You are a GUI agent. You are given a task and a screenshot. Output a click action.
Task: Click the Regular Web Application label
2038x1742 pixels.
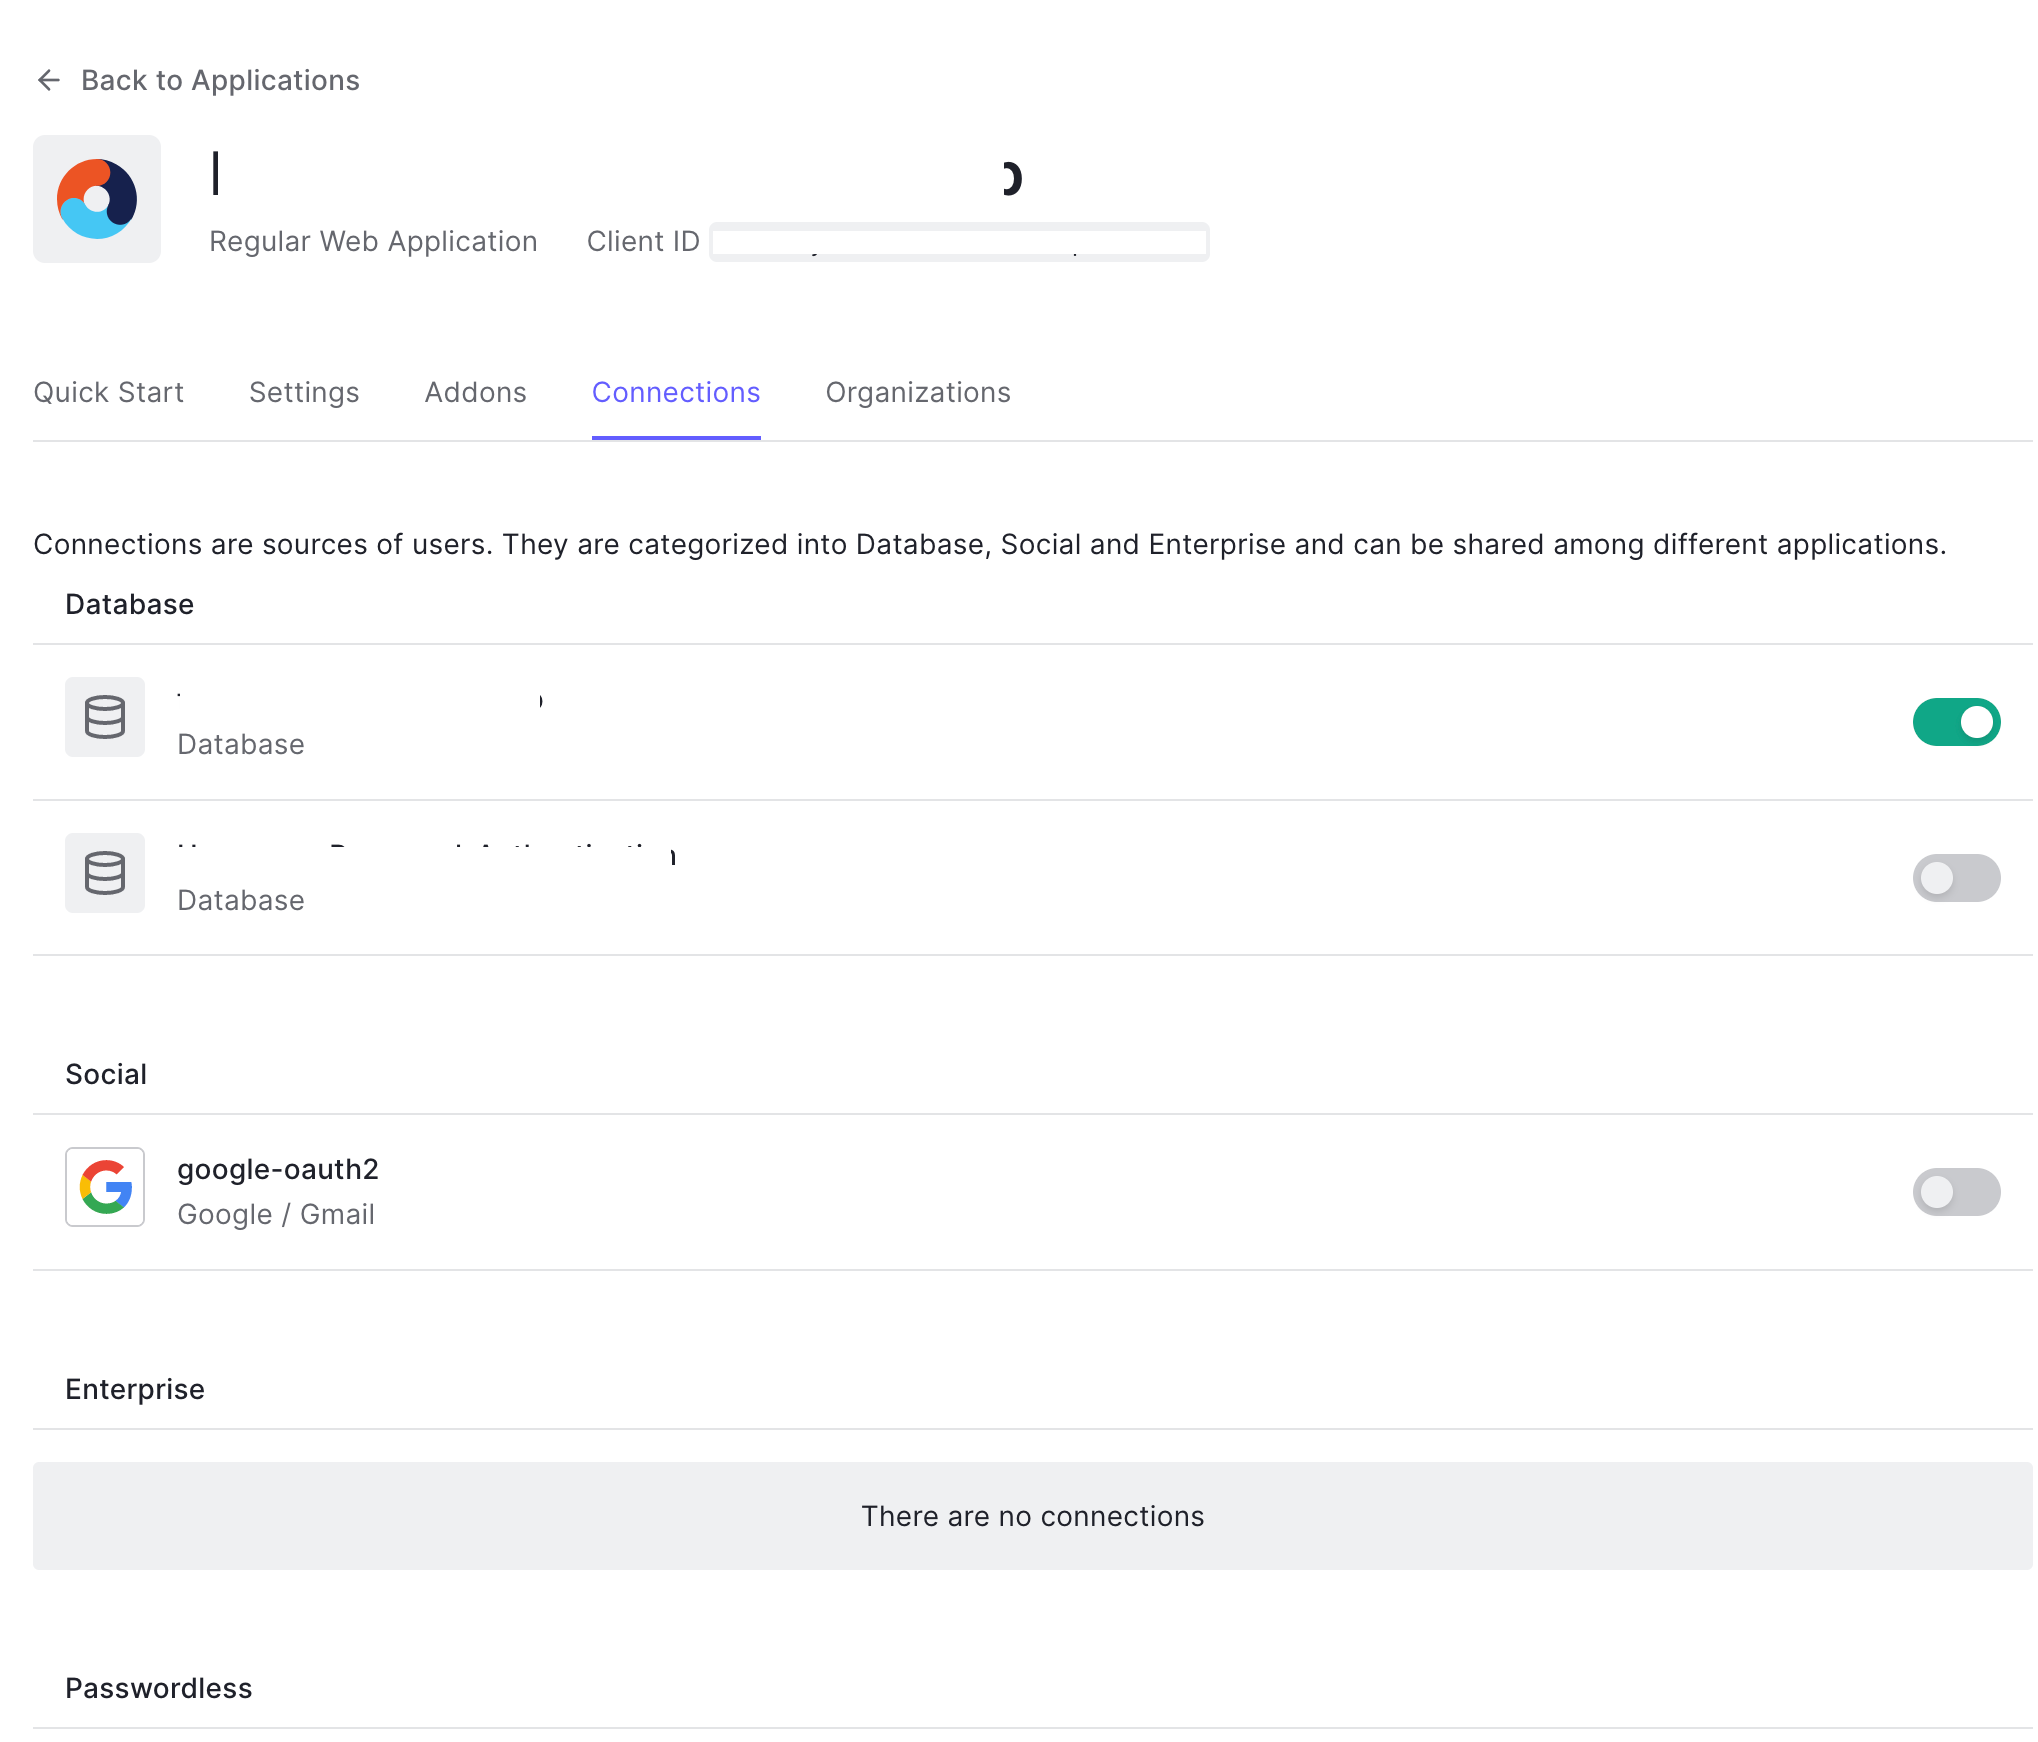point(373,242)
